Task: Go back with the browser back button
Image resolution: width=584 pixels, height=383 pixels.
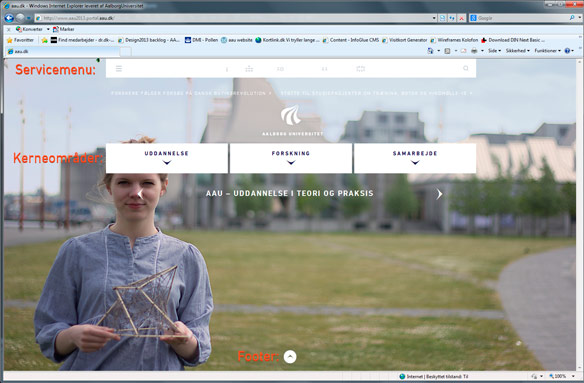Action: click(9, 18)
